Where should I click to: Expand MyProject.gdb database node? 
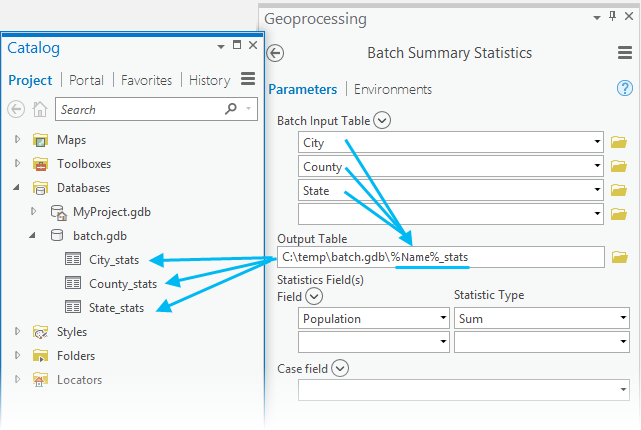tap(34, 212)
